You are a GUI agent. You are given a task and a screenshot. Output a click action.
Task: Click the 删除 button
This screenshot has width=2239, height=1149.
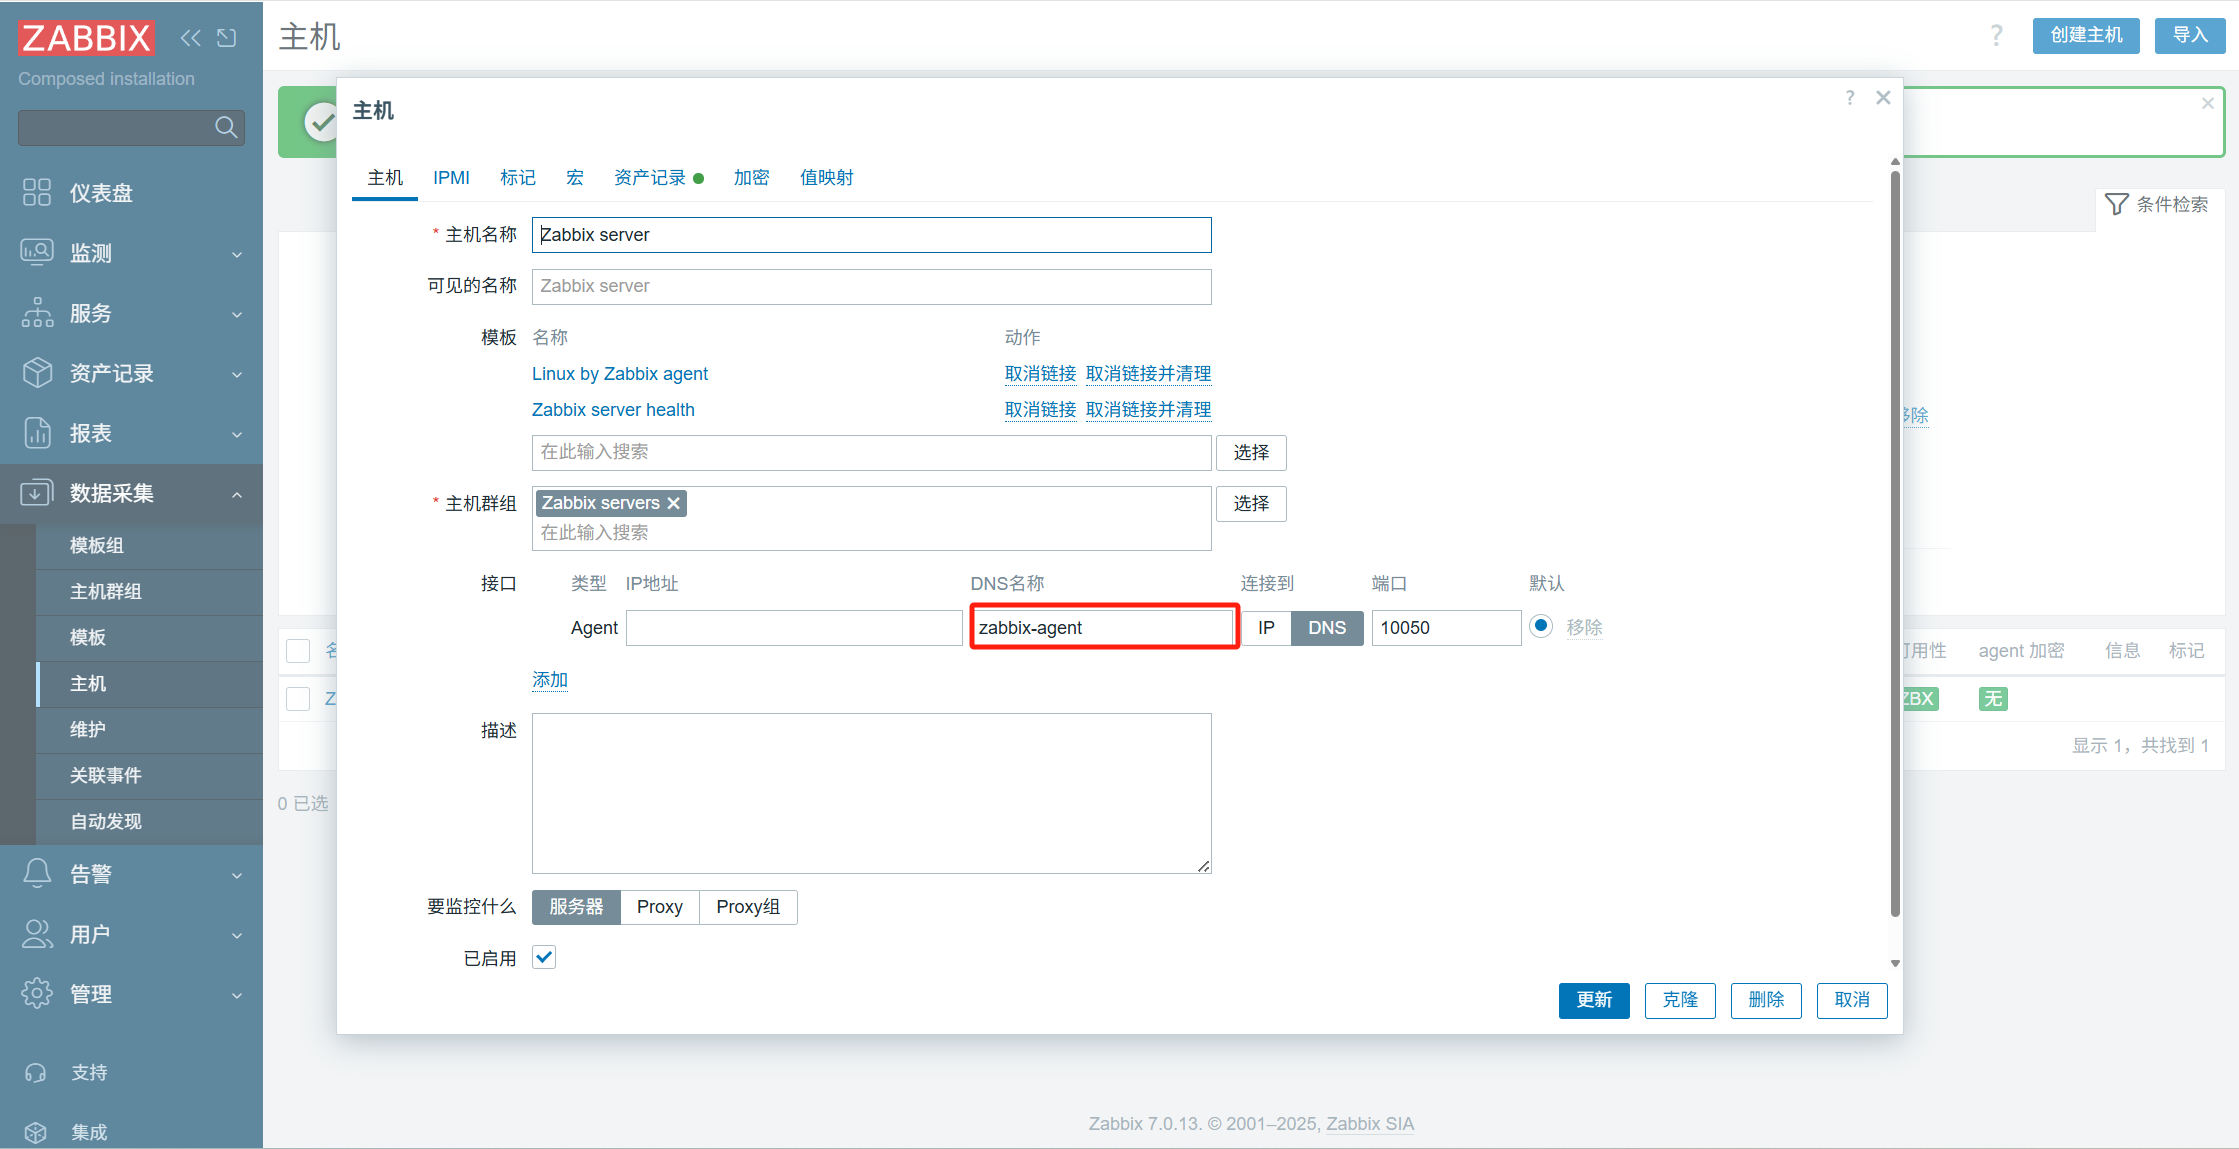click(x=1766, y=1000)
